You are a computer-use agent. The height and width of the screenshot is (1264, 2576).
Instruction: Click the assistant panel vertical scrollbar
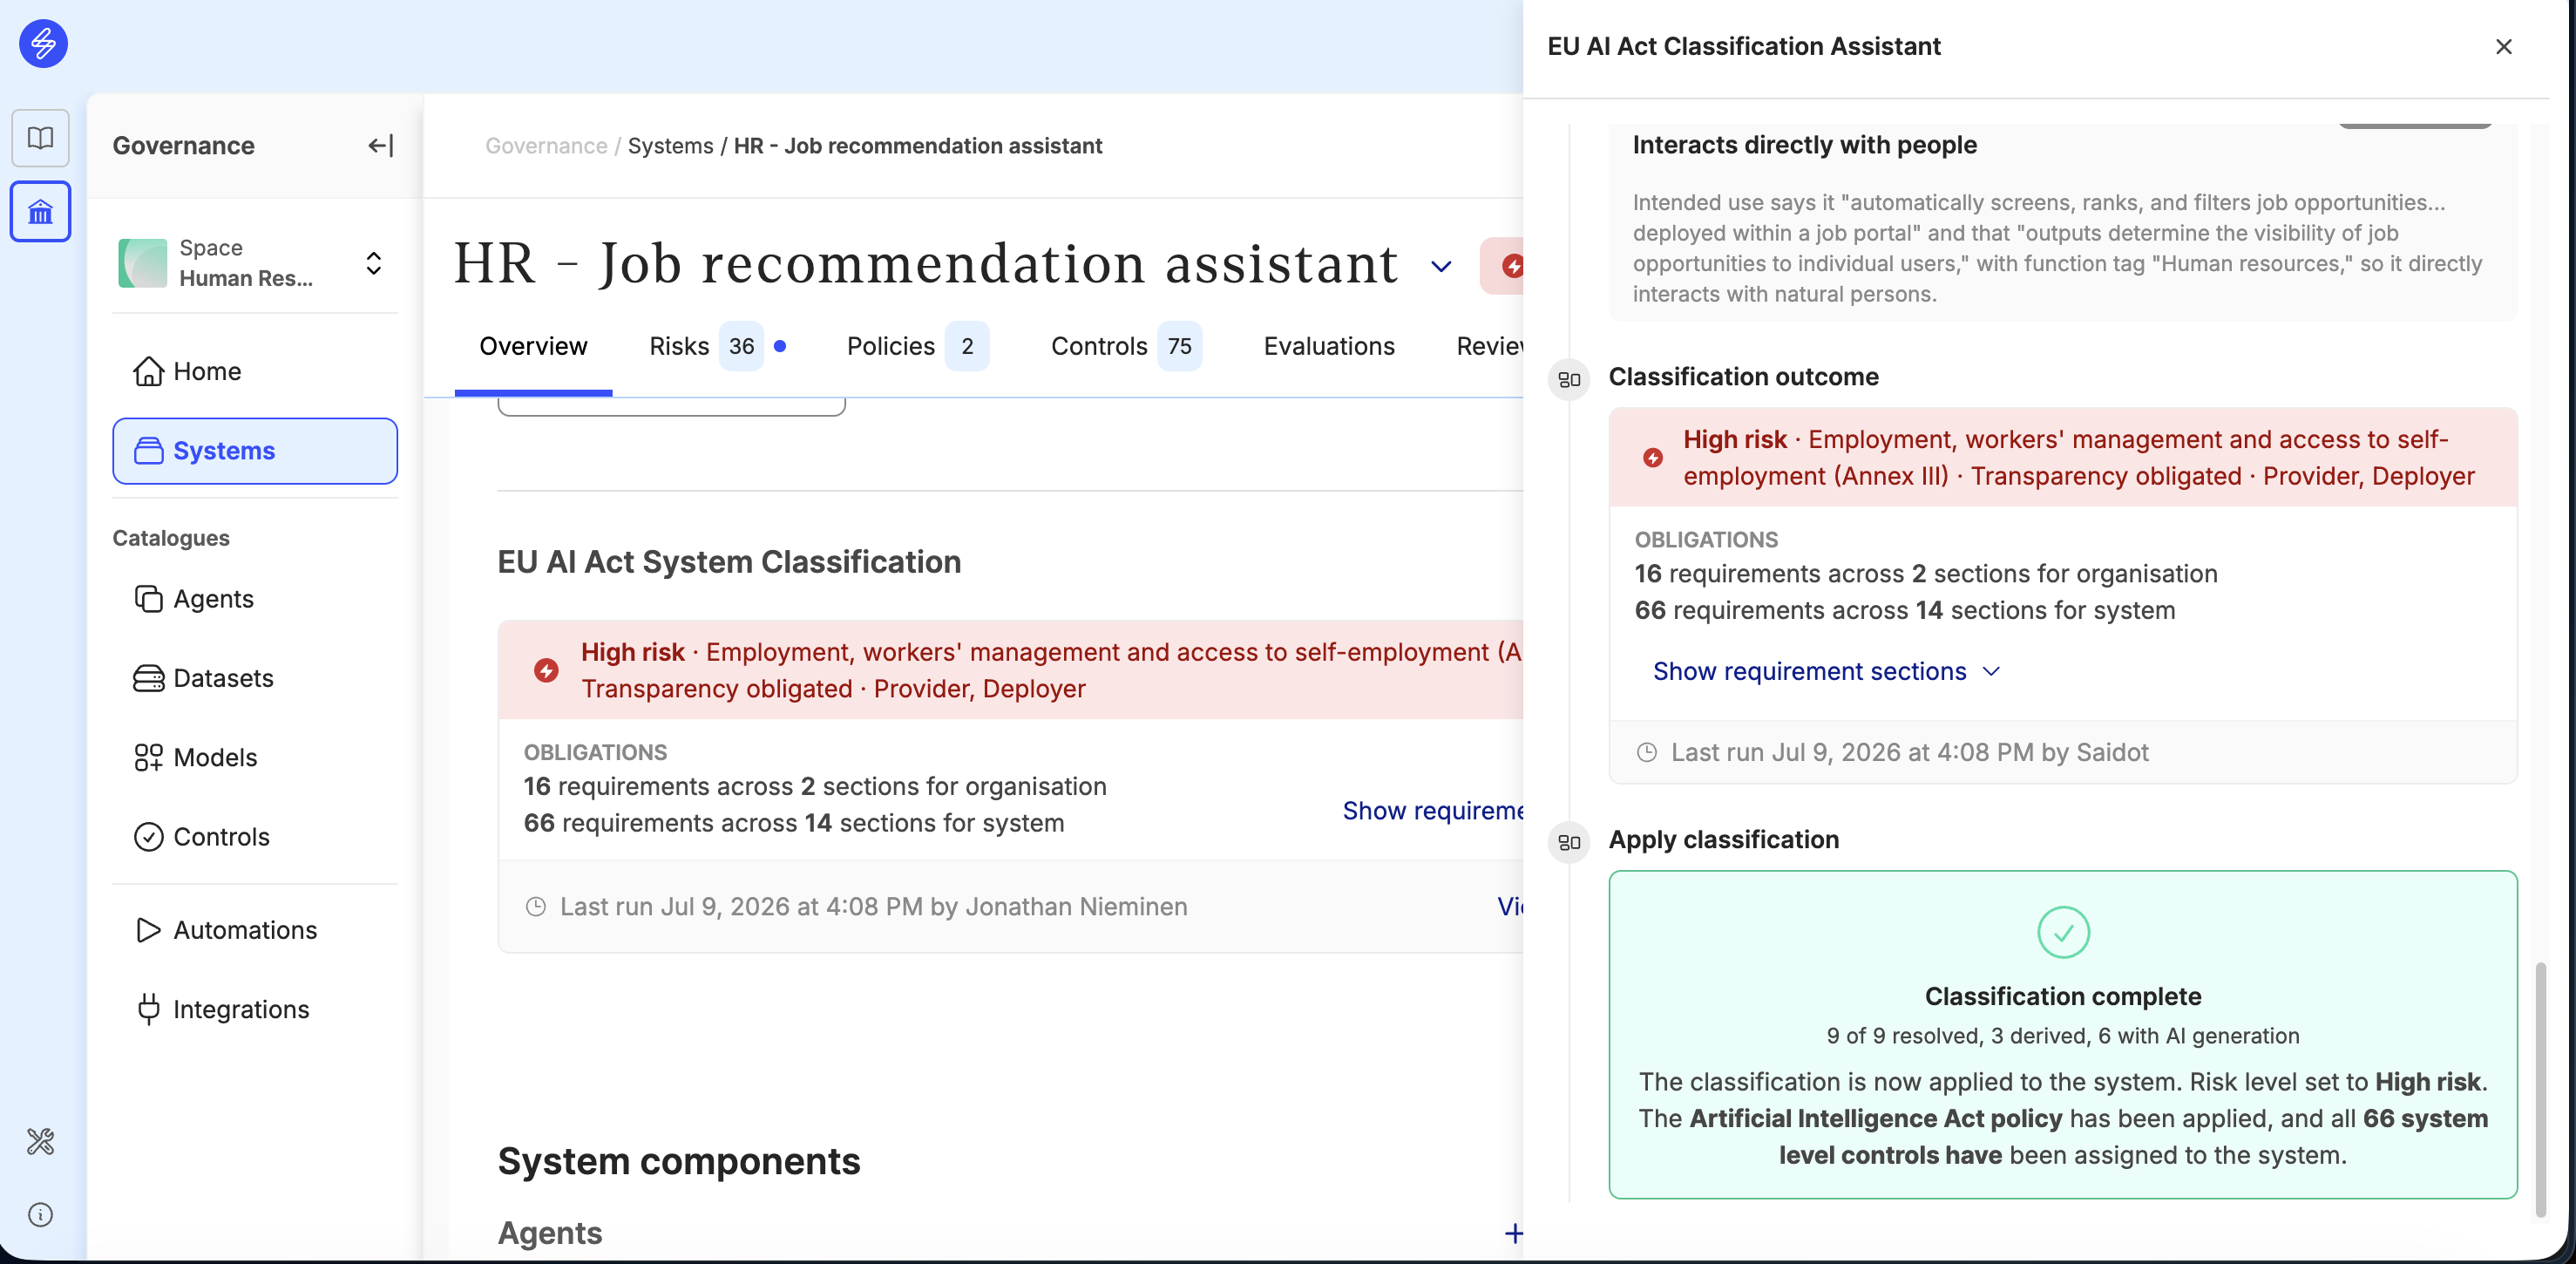2540,1089
